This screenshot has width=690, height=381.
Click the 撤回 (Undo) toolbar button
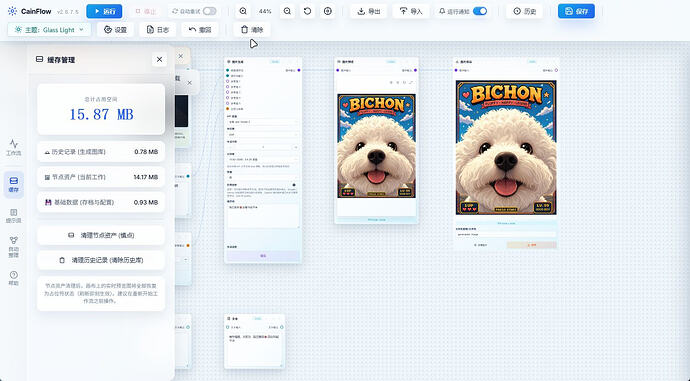[x=200, y=30]
